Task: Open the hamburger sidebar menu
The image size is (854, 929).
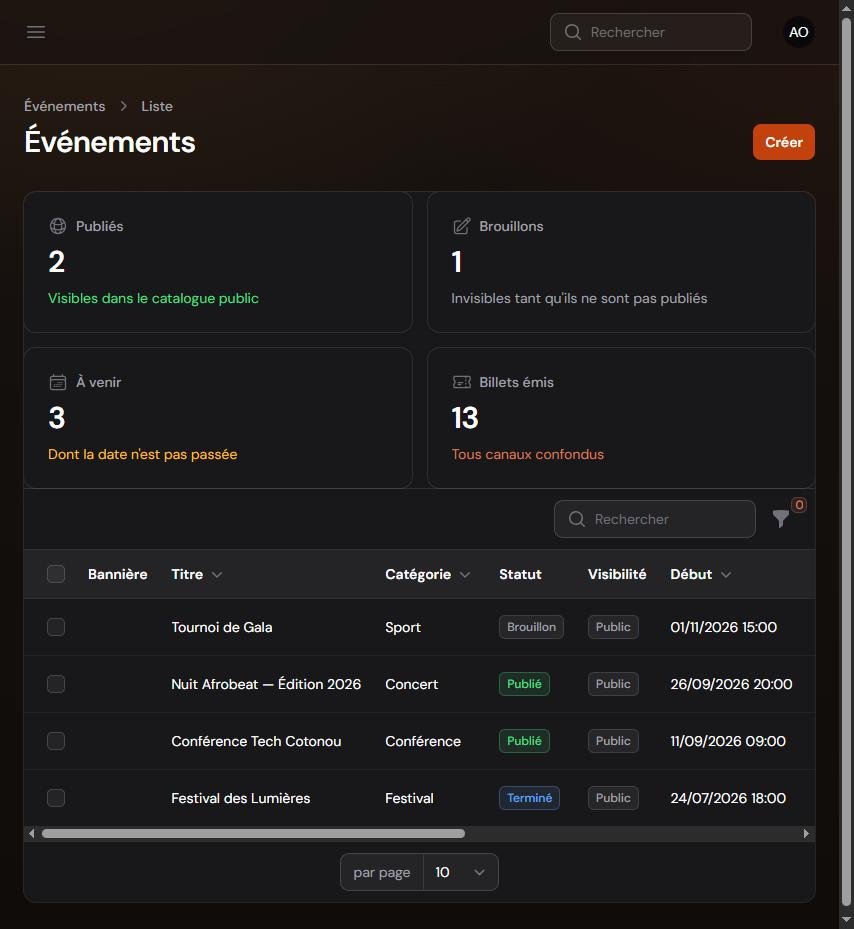Action: point(36,32)
